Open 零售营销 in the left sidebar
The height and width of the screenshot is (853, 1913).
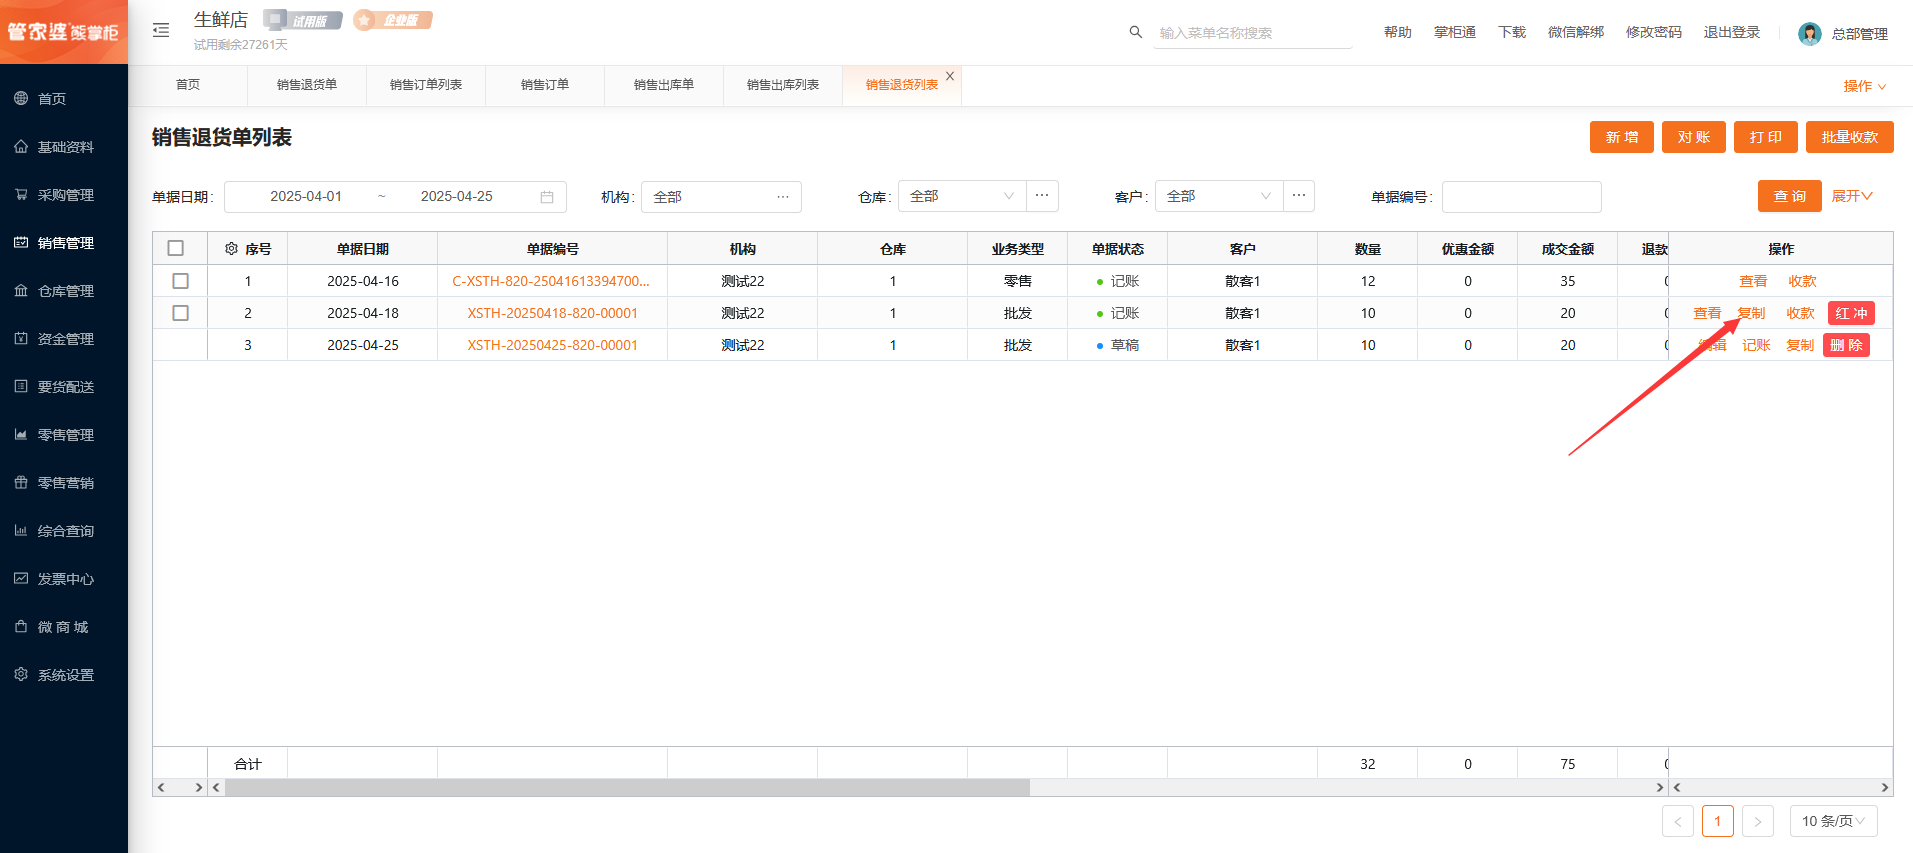[x=64, y=483]
